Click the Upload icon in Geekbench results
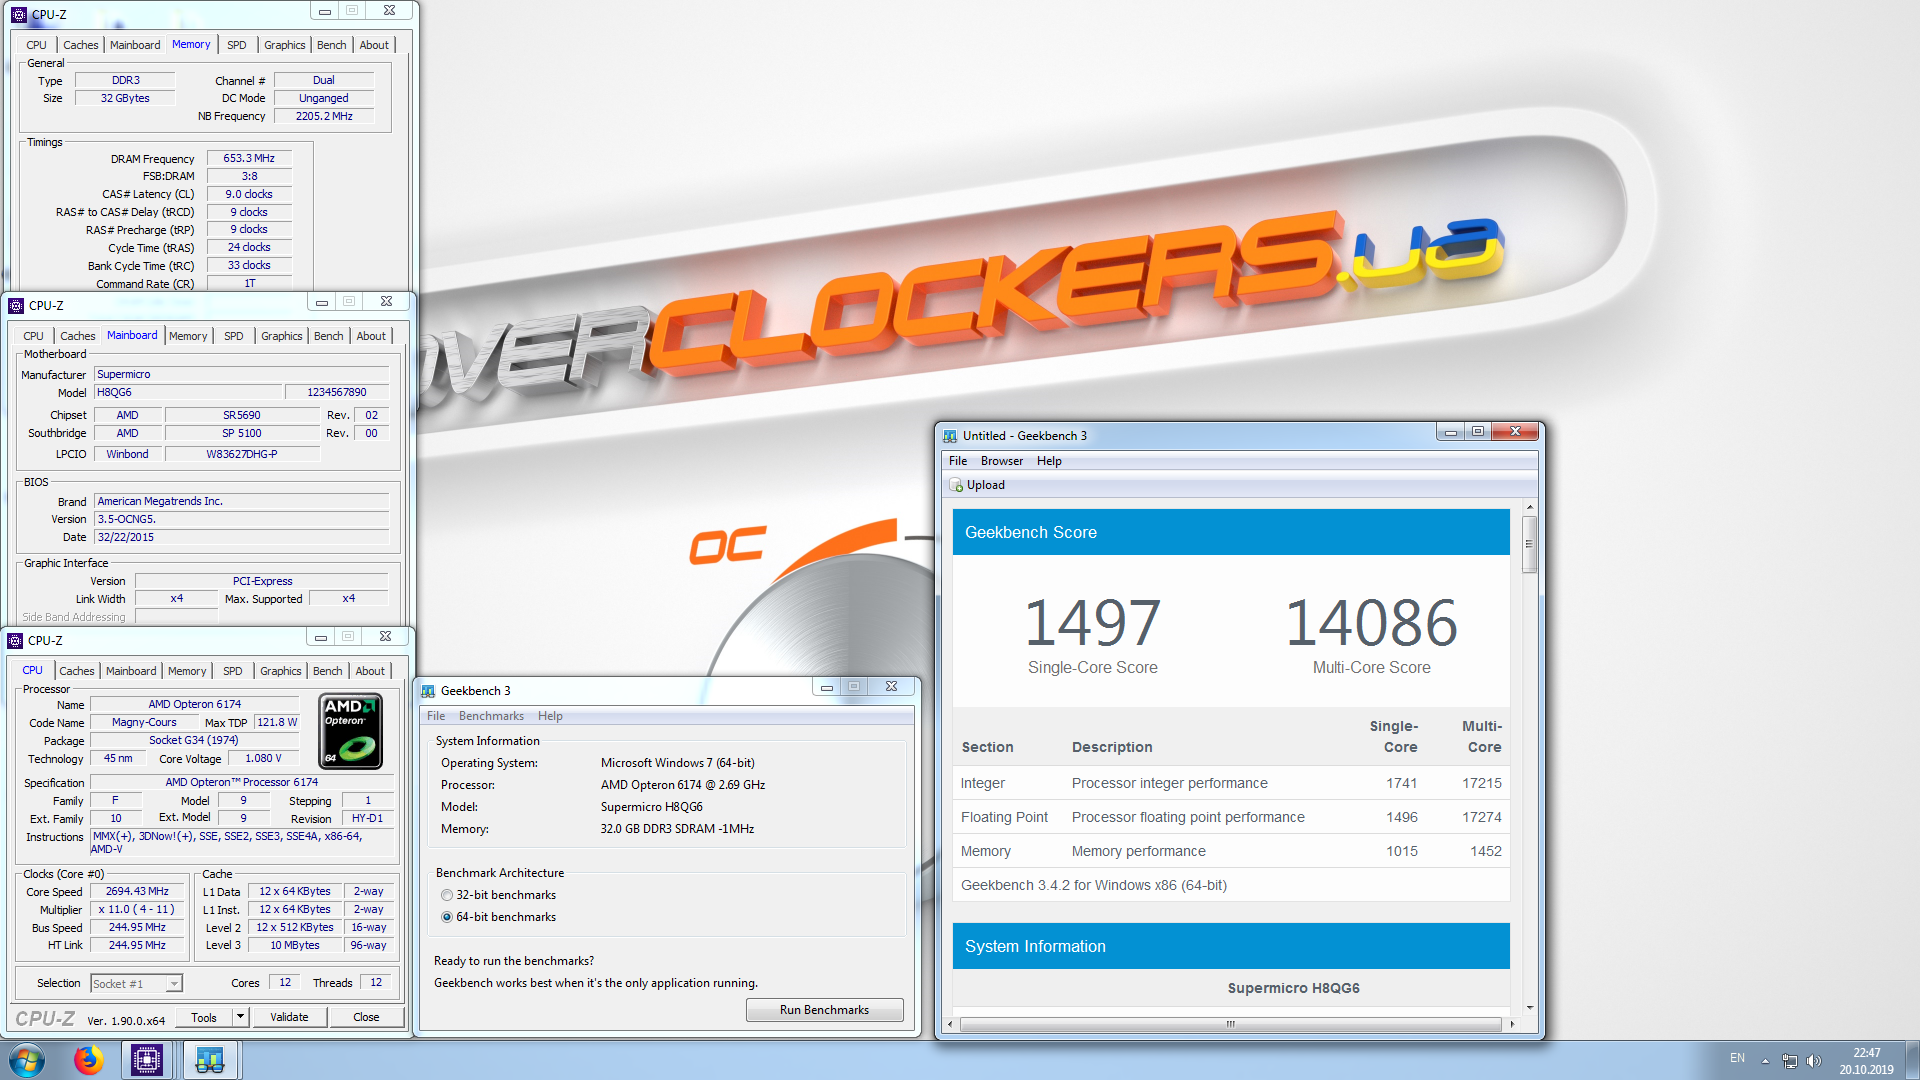 pos(955,485)
